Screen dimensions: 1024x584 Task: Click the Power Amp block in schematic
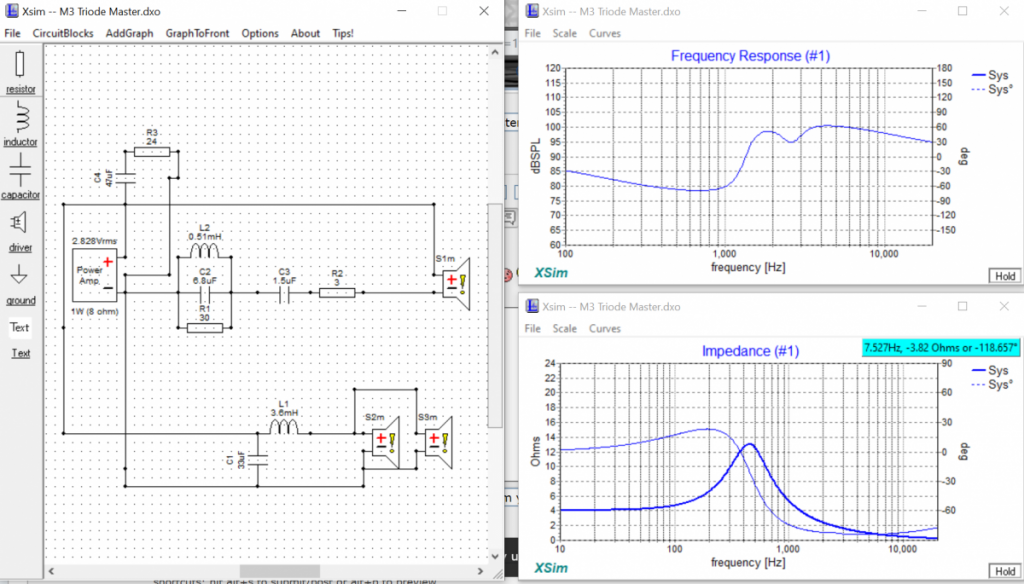[92, 275]
